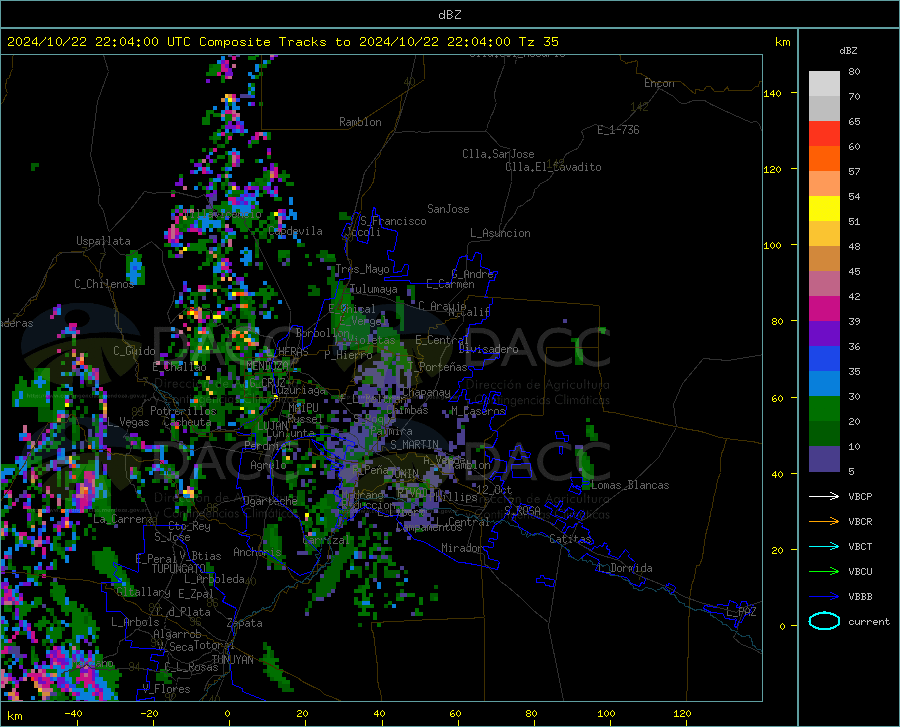Click the Catitas label
900x727 pixels.
(x=570, y=539)
